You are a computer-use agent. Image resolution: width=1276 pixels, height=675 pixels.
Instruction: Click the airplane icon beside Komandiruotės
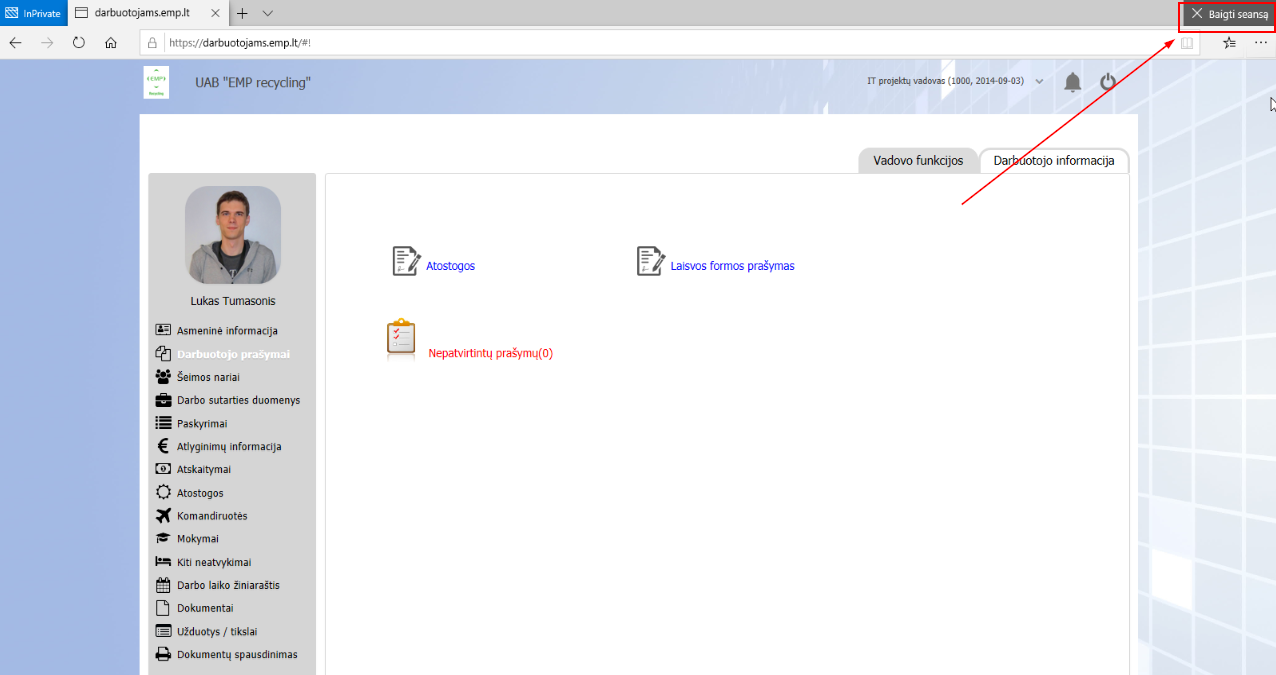163,515
